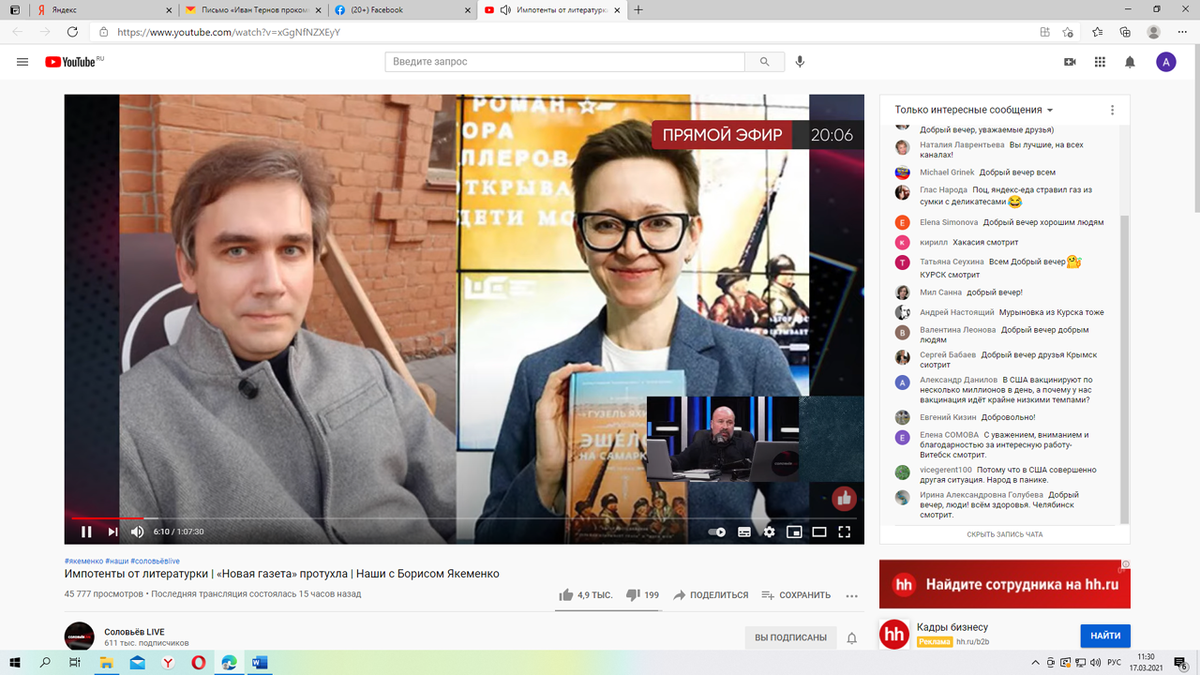Image resolution: width=1200 pixels, height=675 pixels.
Task: Toggle autoplay in the player controls
Action: coord(716,532)
